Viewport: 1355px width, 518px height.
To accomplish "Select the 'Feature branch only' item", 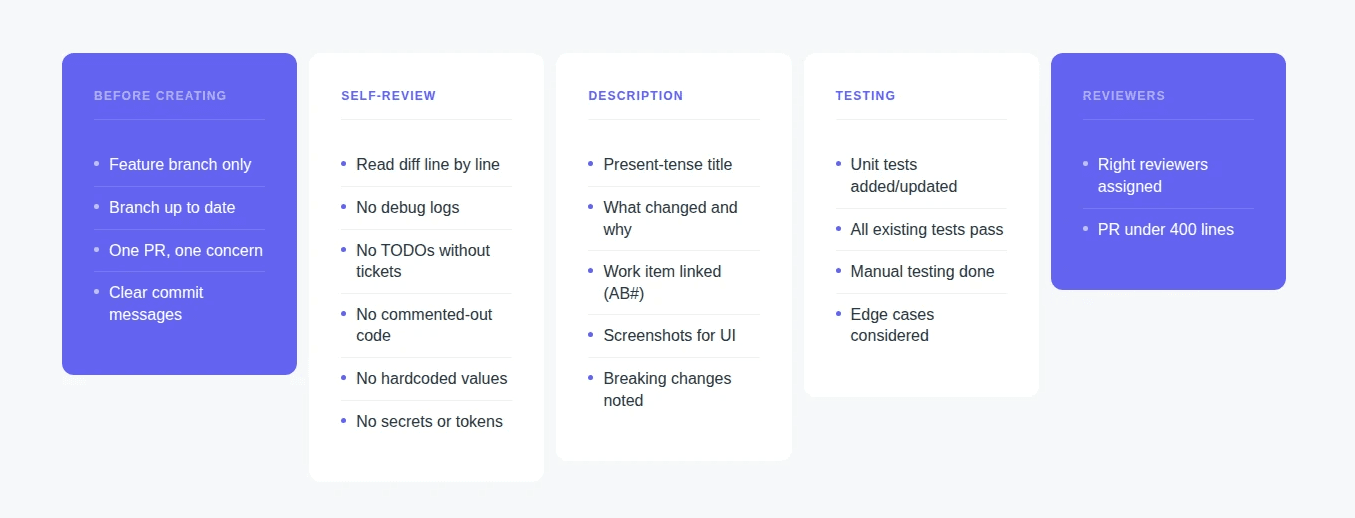I will click(x=180, y=165).
